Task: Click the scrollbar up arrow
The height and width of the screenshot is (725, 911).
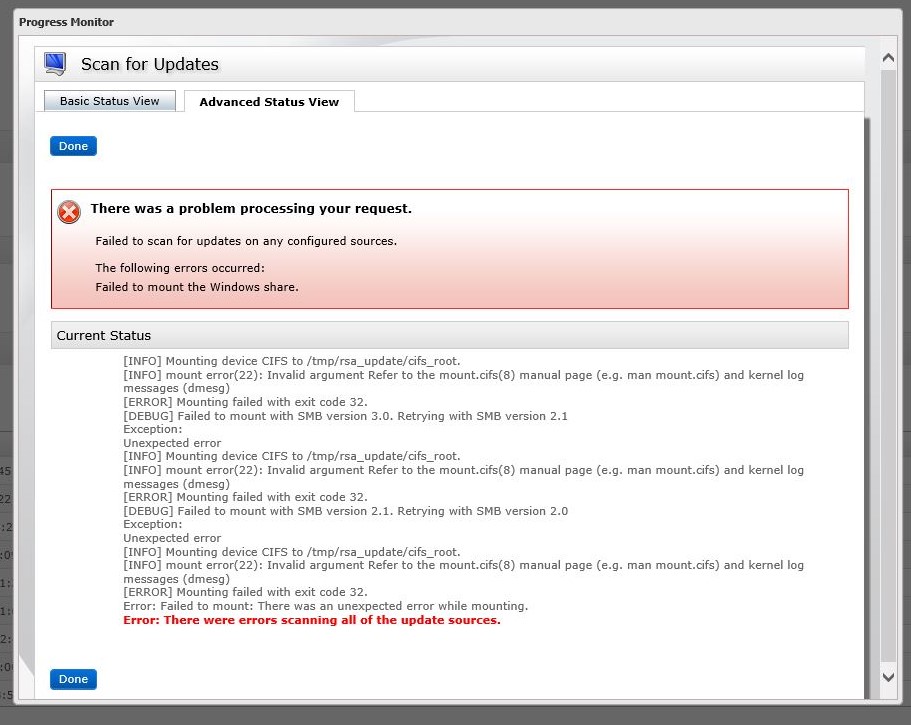Action: 887,57
